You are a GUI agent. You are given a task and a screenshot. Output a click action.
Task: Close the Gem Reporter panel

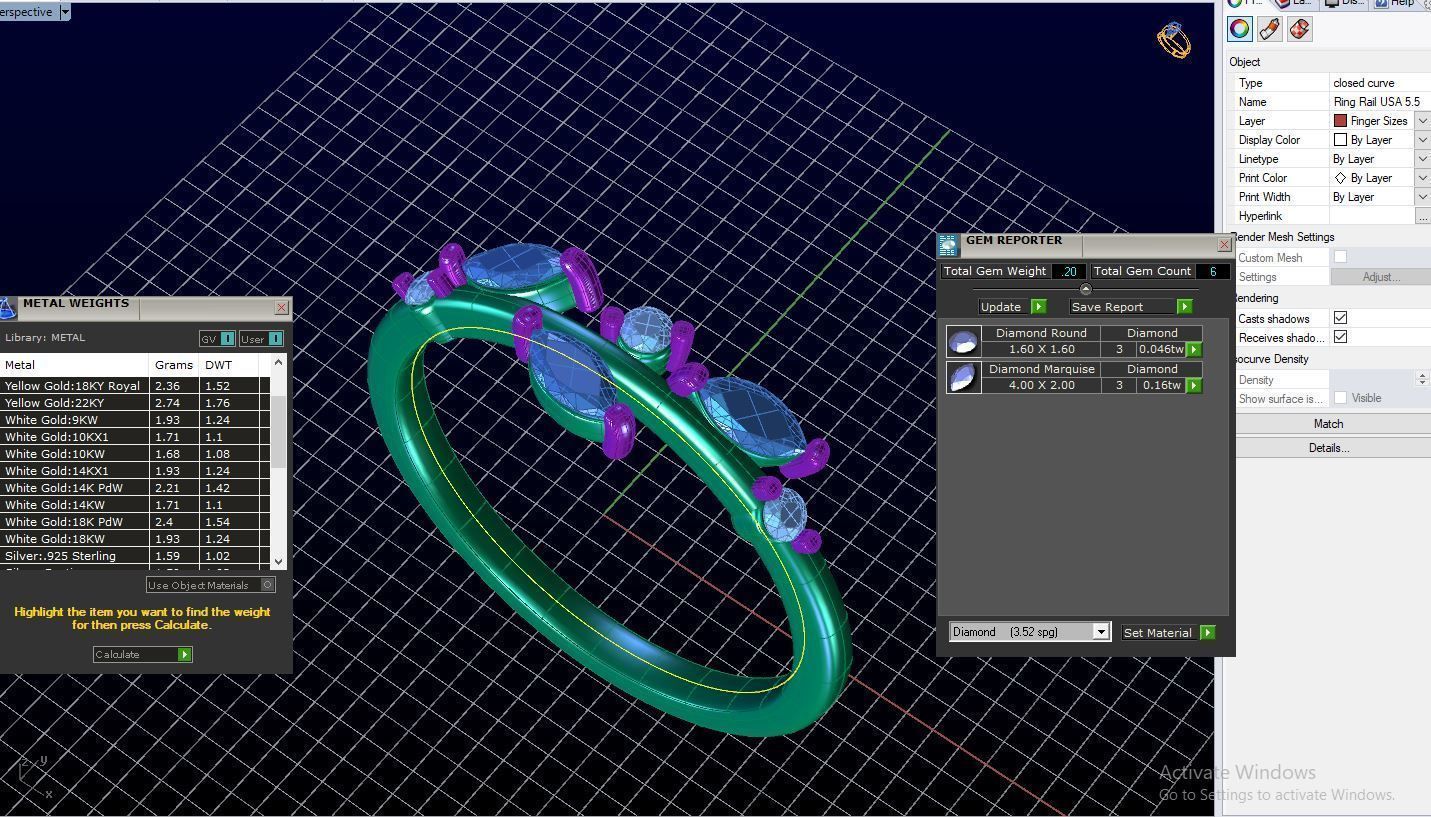[1224, 244]
